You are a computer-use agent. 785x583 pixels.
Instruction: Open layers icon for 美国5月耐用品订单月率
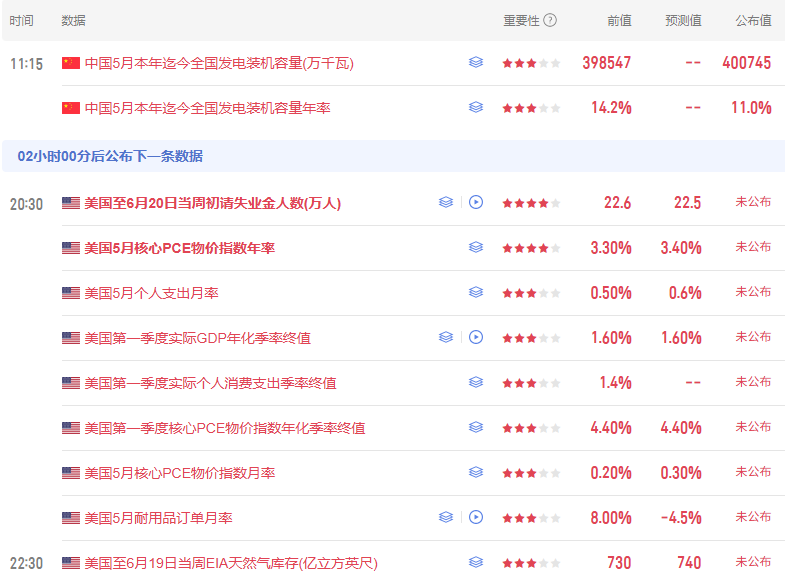click(x=446, y=517)
